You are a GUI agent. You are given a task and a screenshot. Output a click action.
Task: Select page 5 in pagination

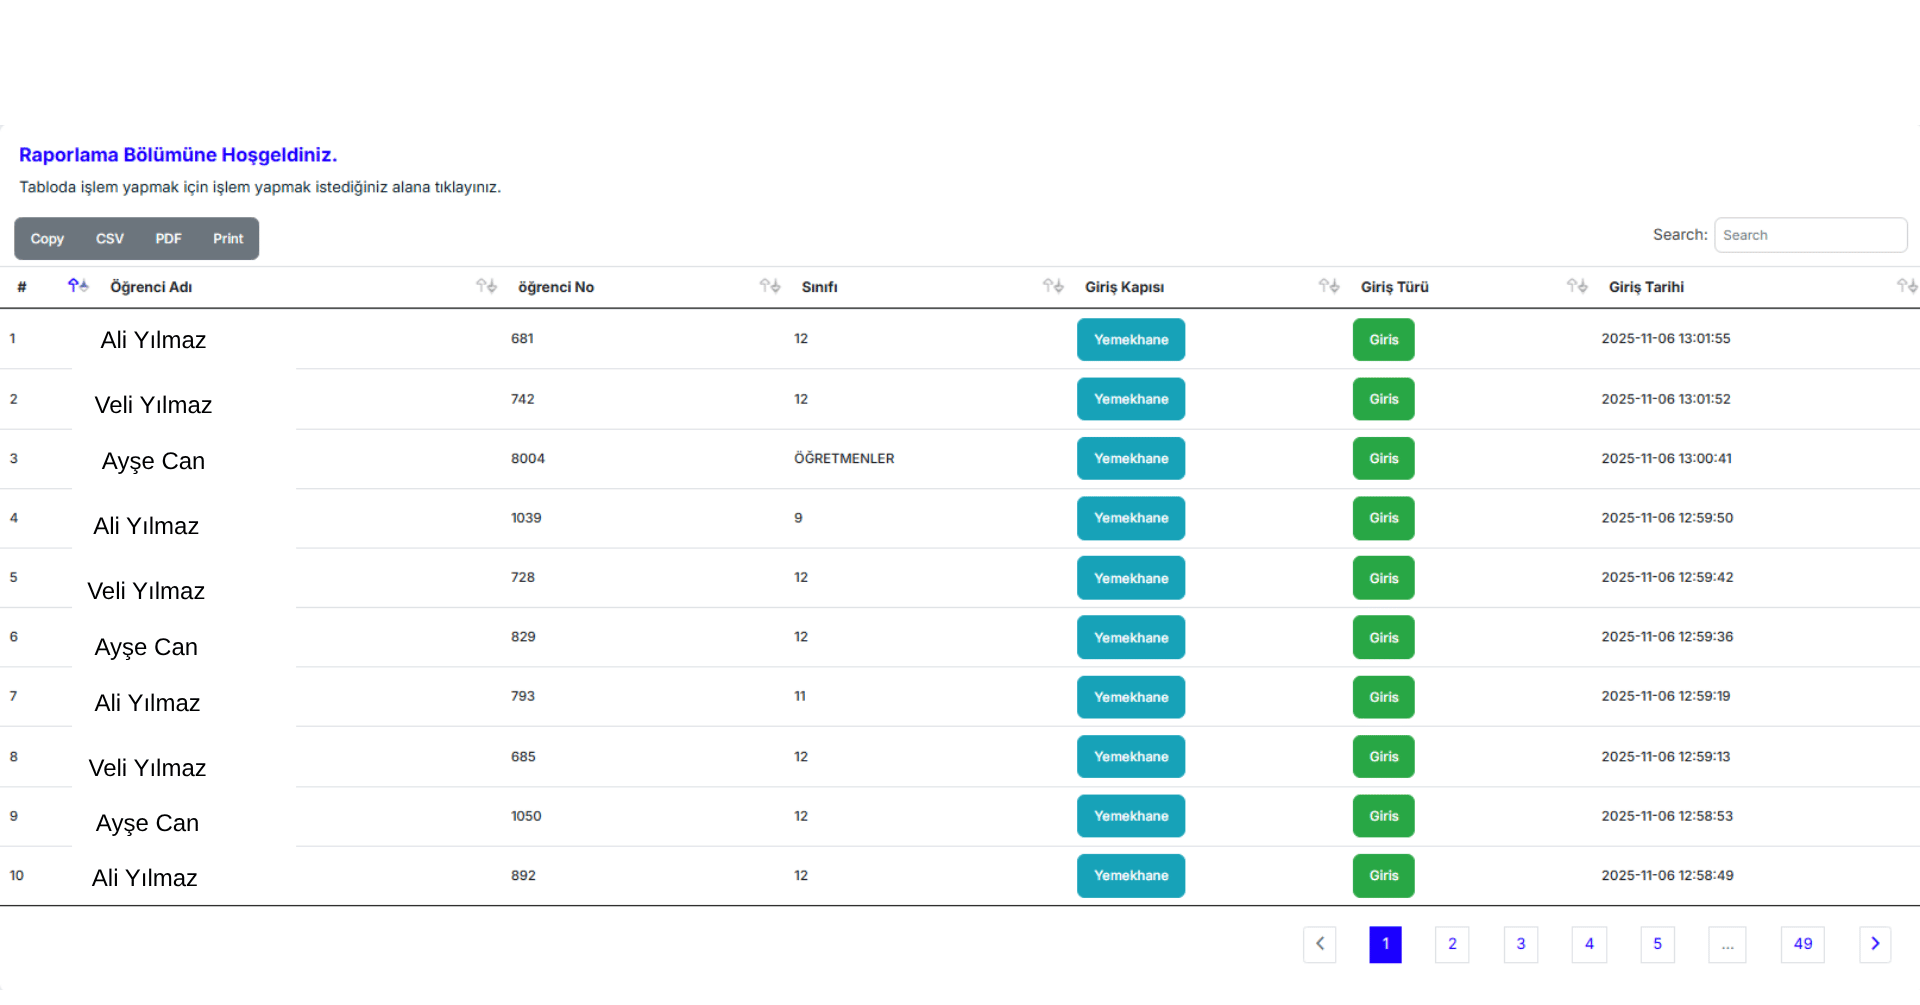click(1657, 944)
